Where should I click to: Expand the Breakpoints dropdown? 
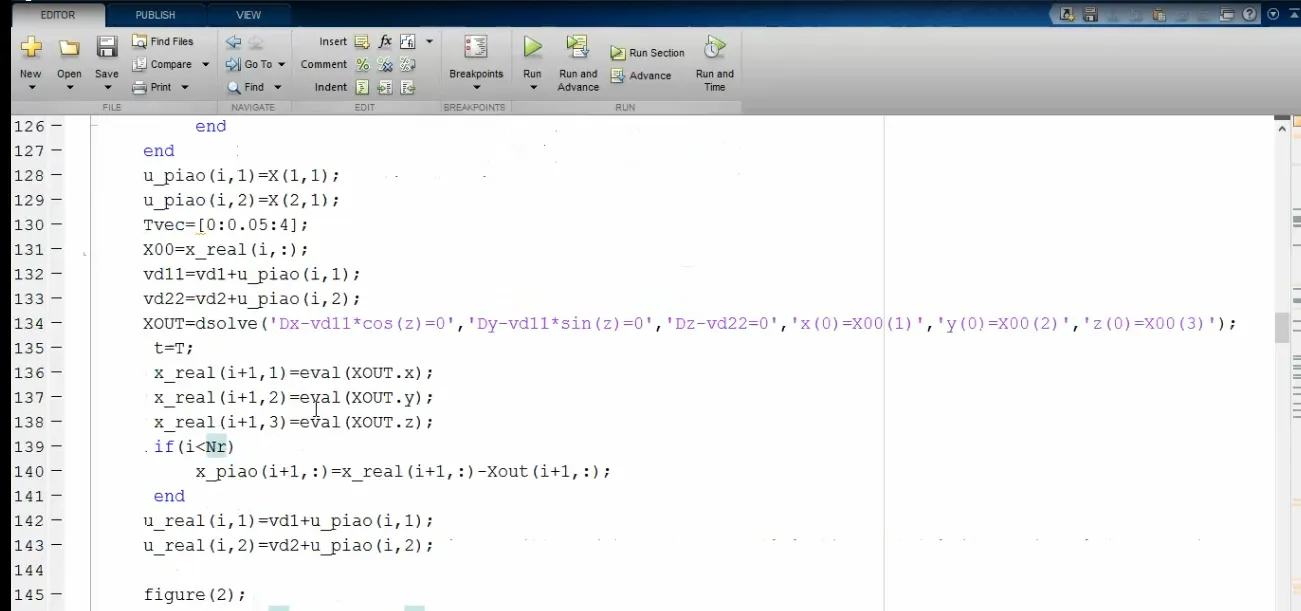476,88
